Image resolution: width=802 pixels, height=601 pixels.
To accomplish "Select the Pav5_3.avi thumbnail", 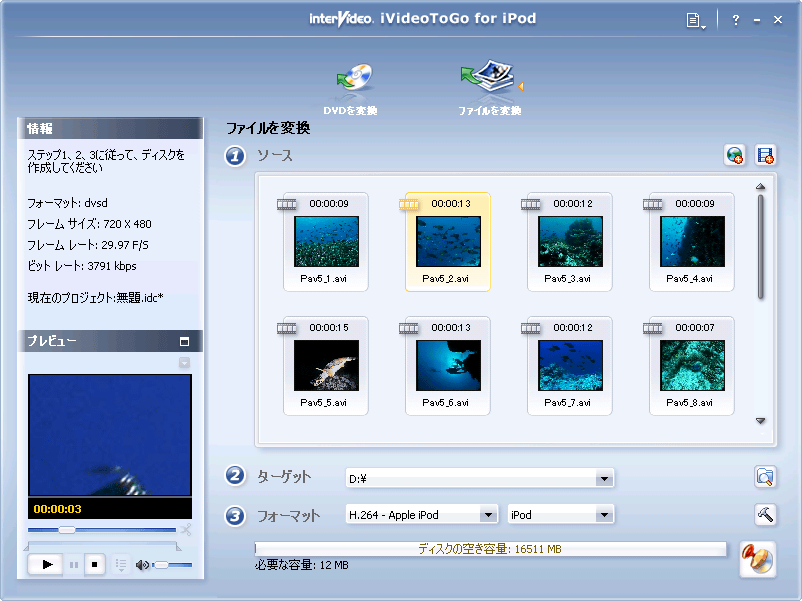I will (570, 241).
